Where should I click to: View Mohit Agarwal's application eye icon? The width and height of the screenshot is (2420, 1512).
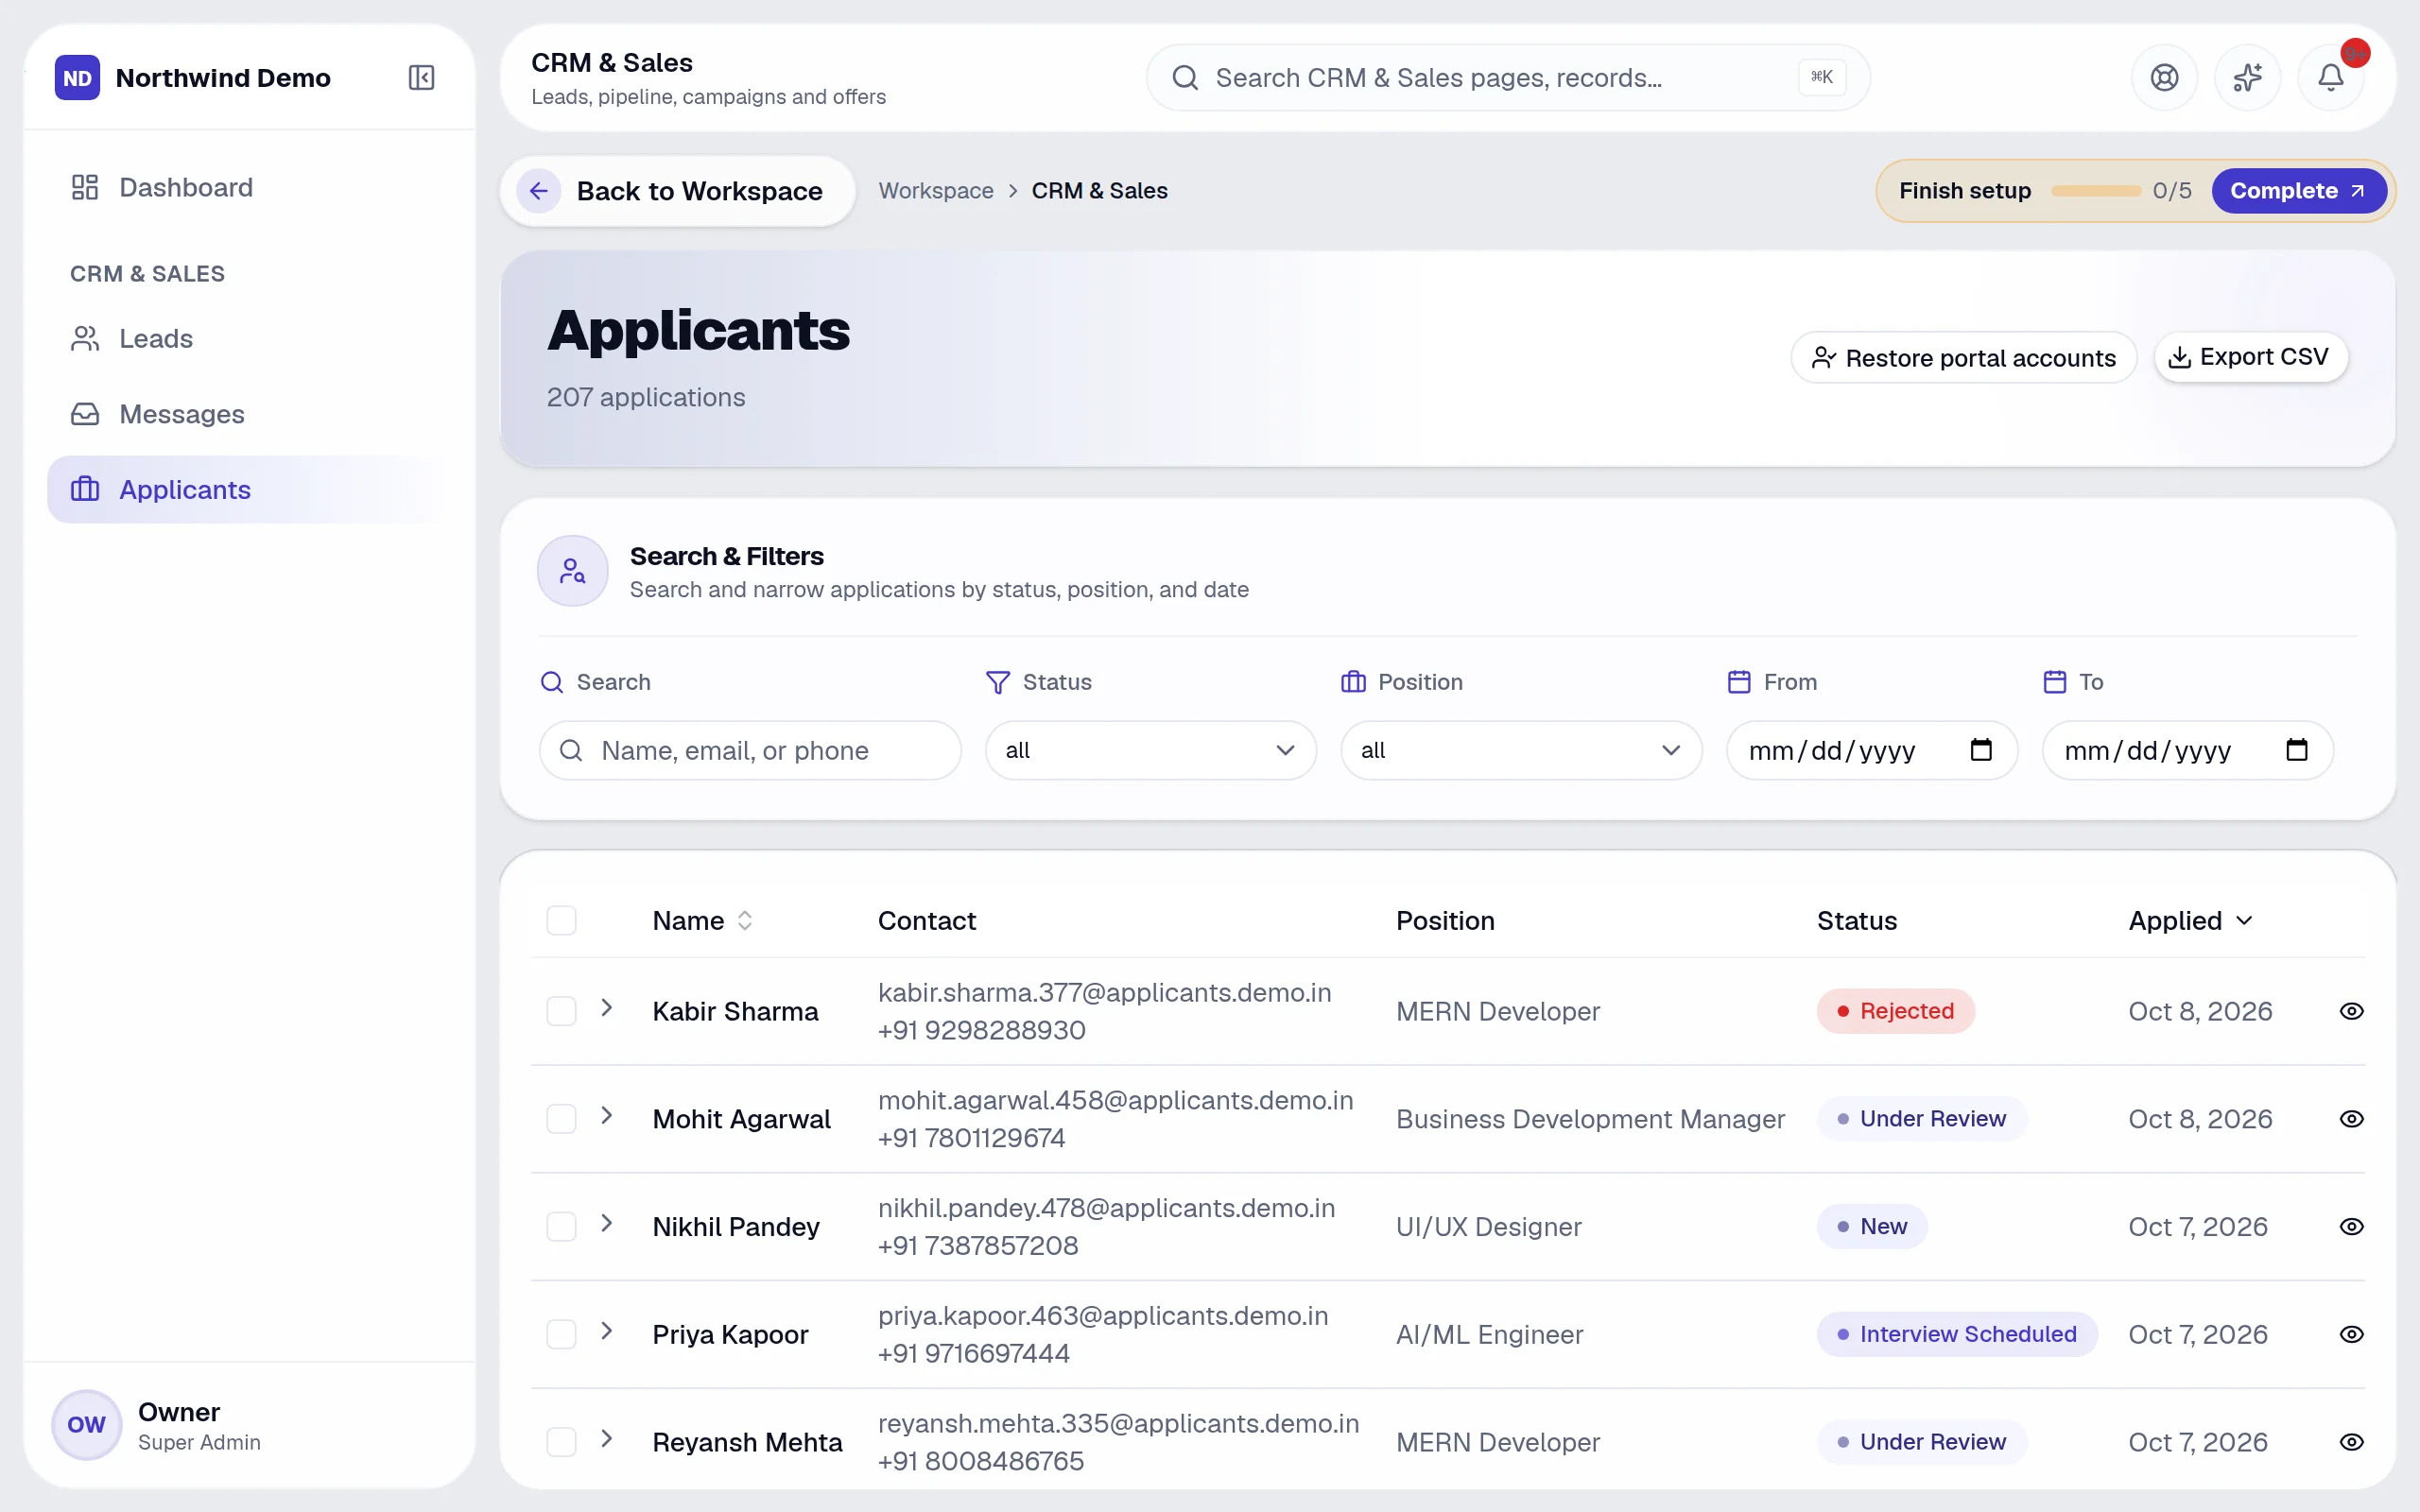pos(2351,1119)
